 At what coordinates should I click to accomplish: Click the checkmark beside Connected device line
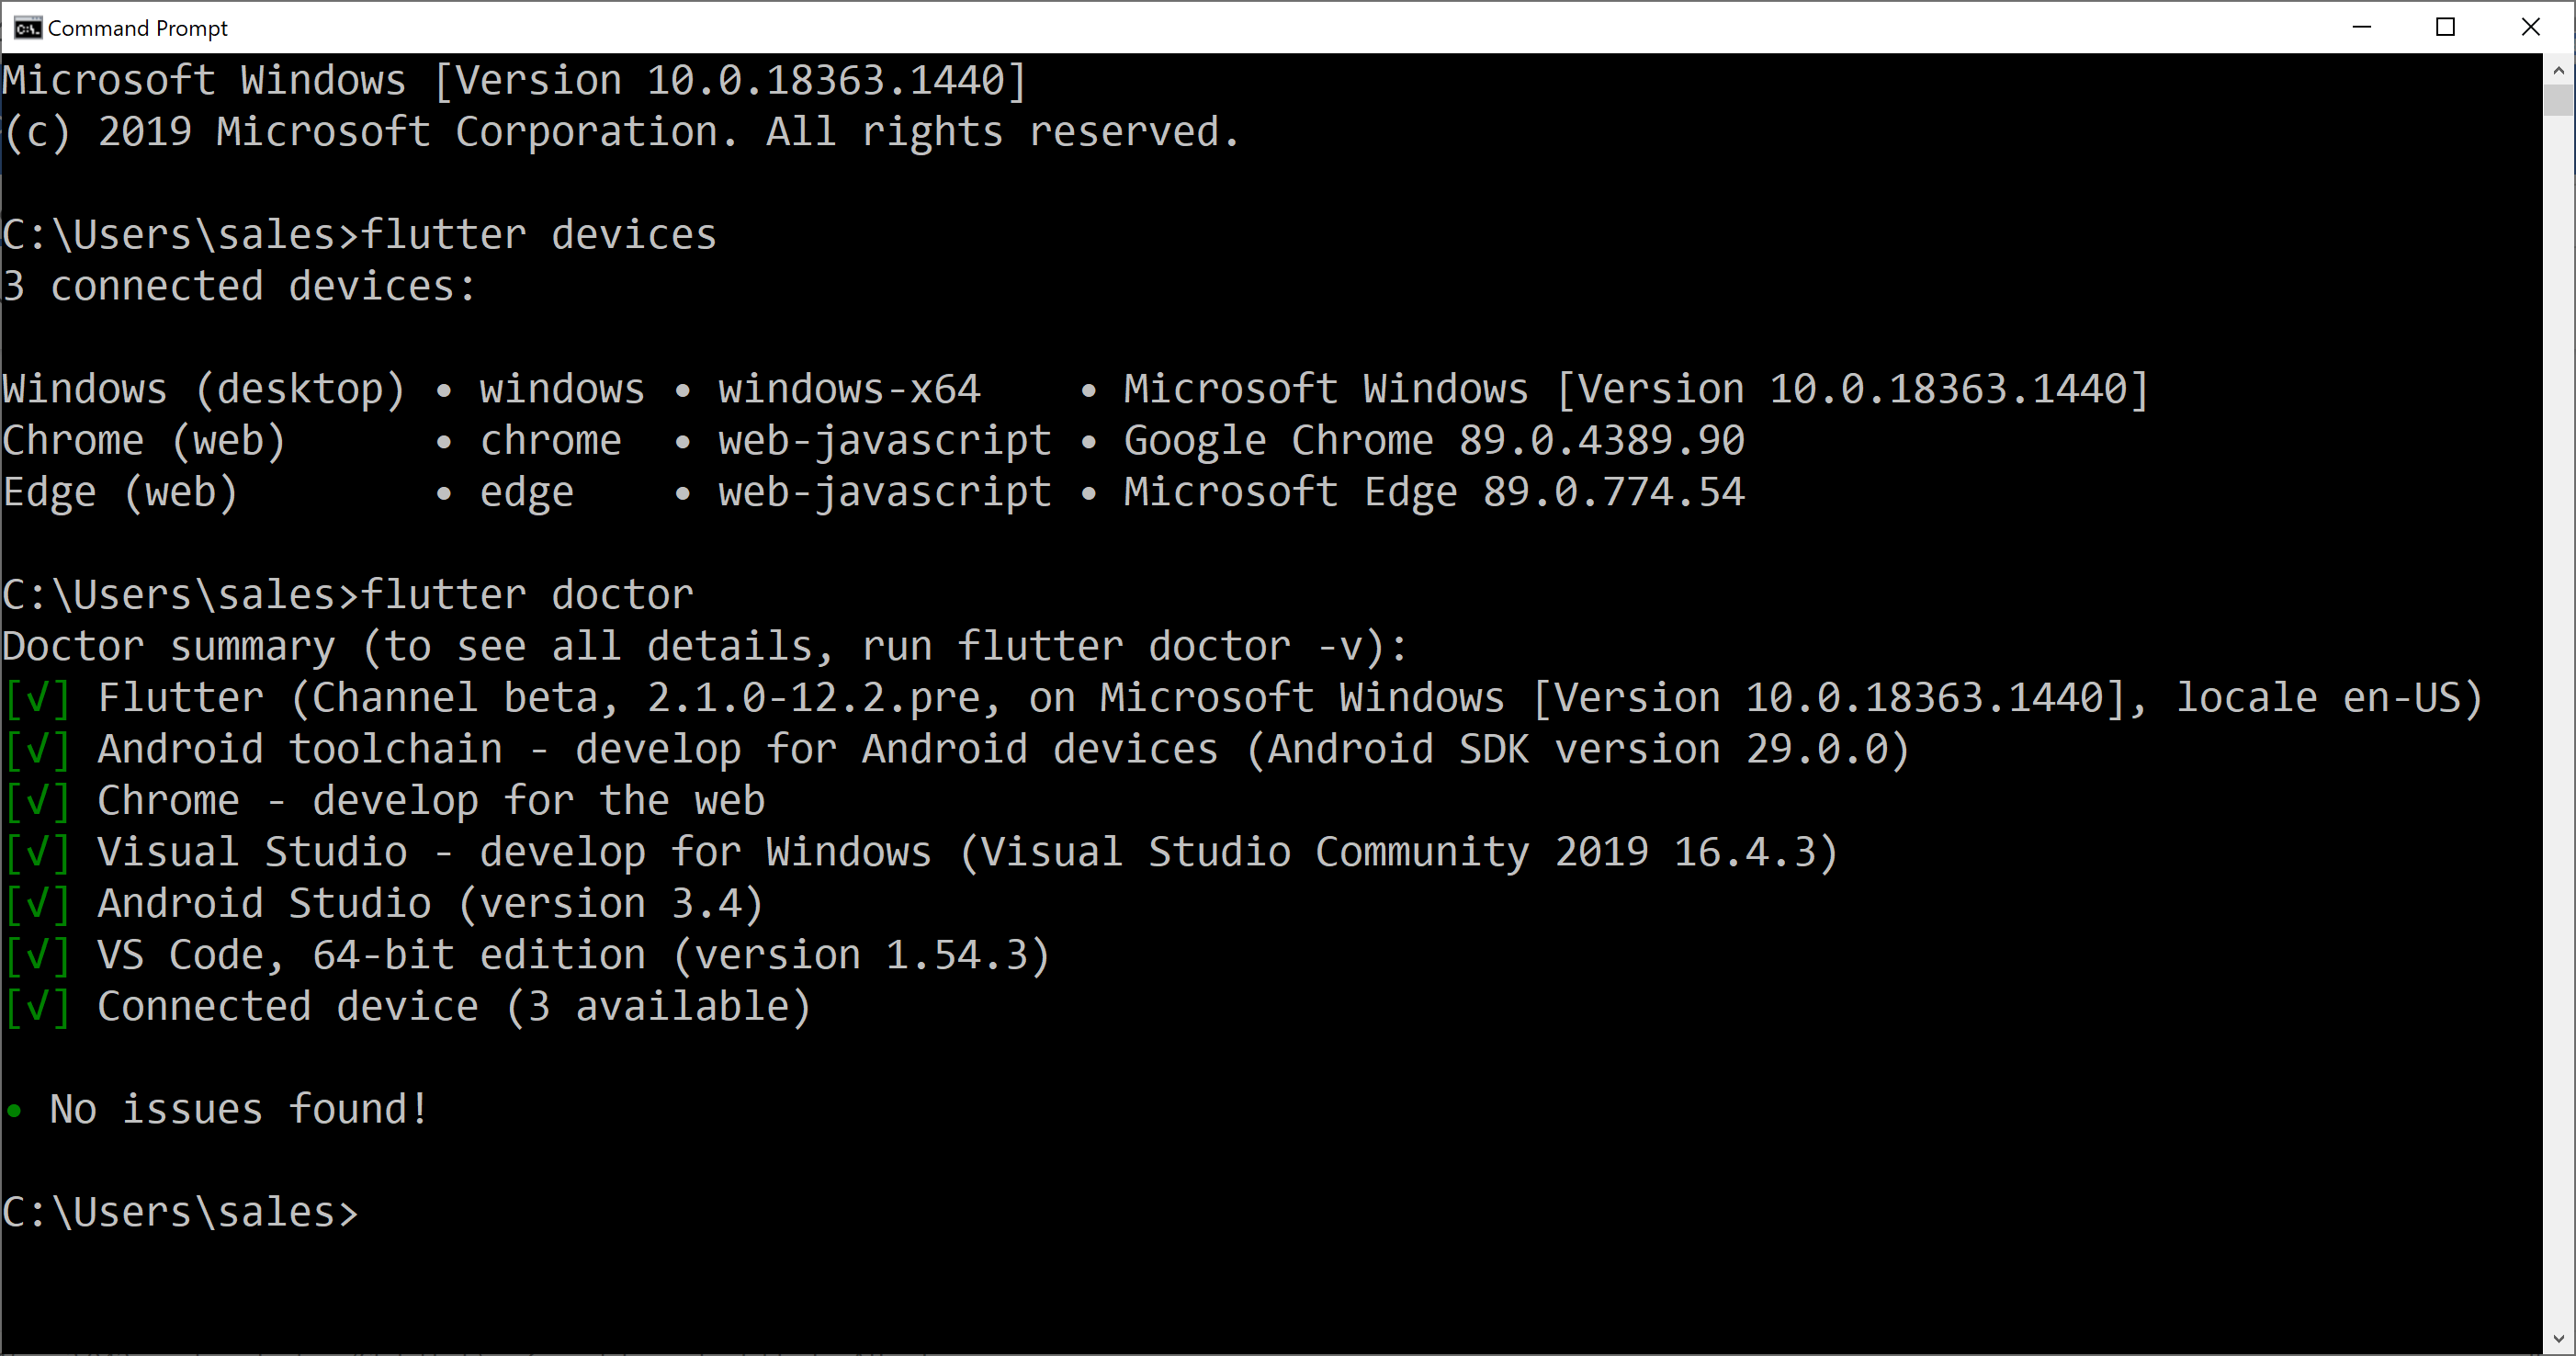[x=37, y=1007]
